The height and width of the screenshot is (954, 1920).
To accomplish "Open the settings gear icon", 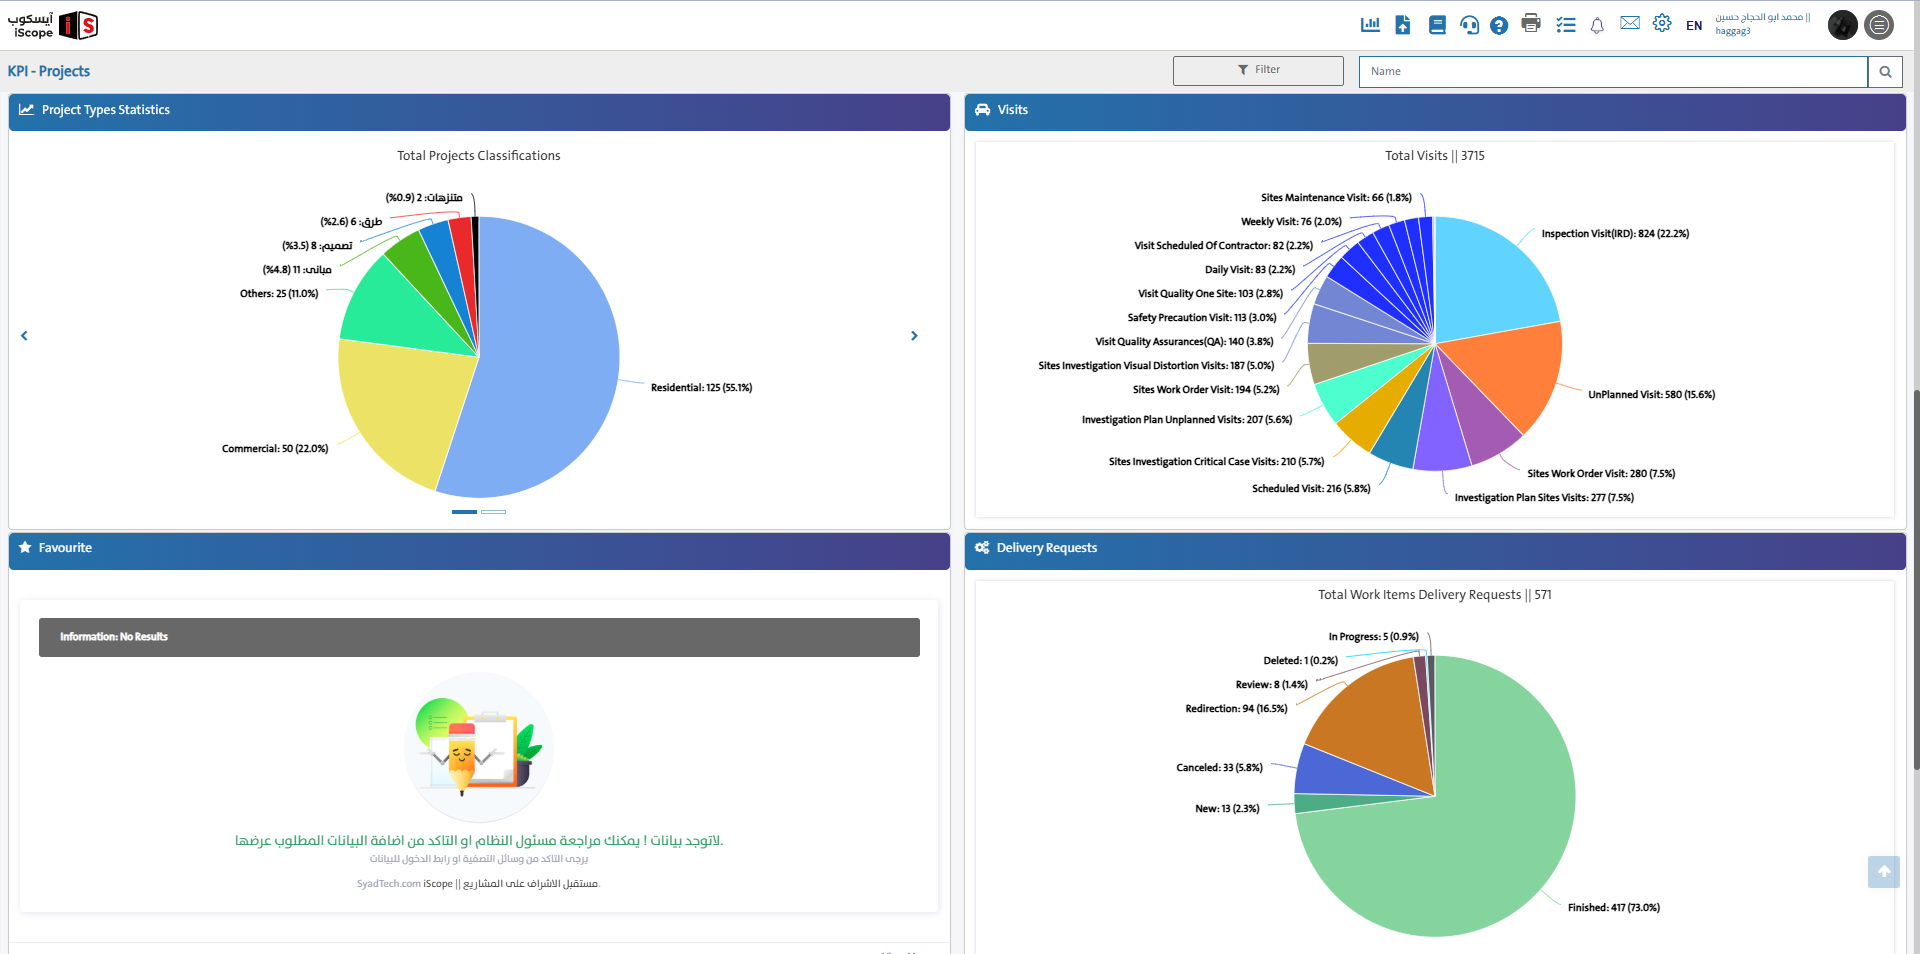I will (1662, 23).
